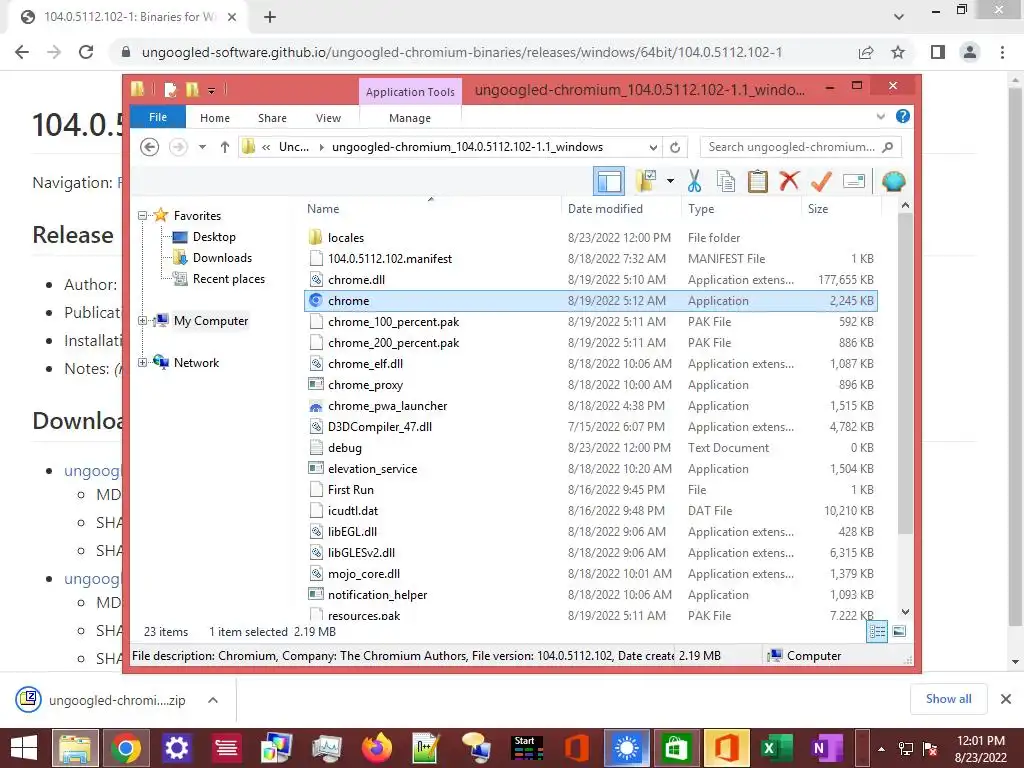Open download item options chevron
The image size is (1024, 768).
[x=213, y=700]
